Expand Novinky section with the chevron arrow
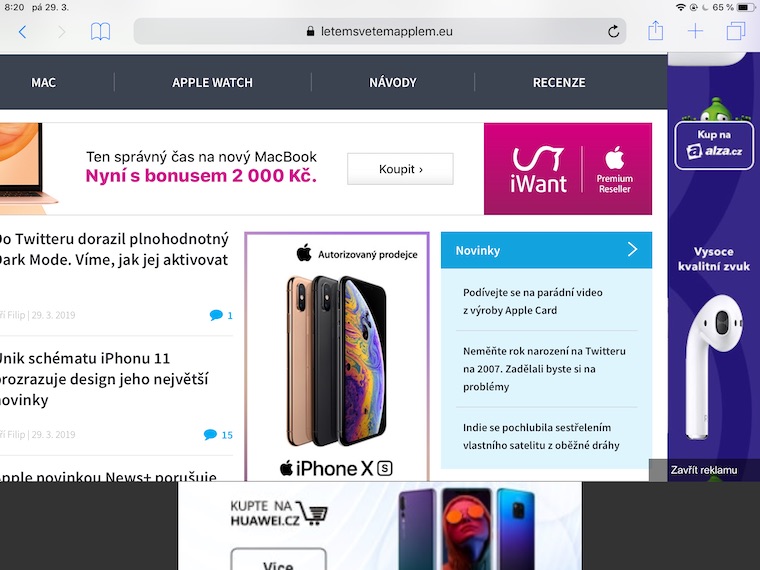 point(633,250)
